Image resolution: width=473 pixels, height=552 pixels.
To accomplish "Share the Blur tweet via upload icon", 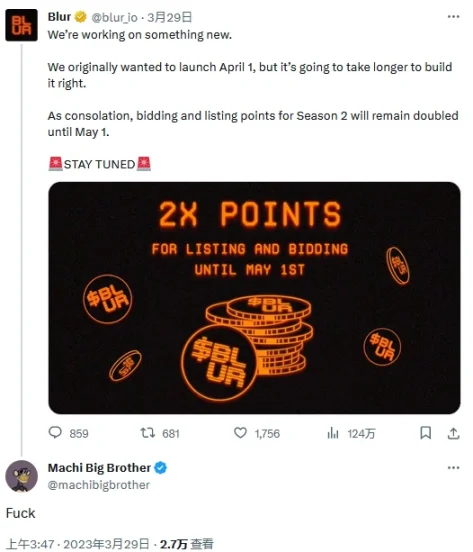I will point(454,433).
